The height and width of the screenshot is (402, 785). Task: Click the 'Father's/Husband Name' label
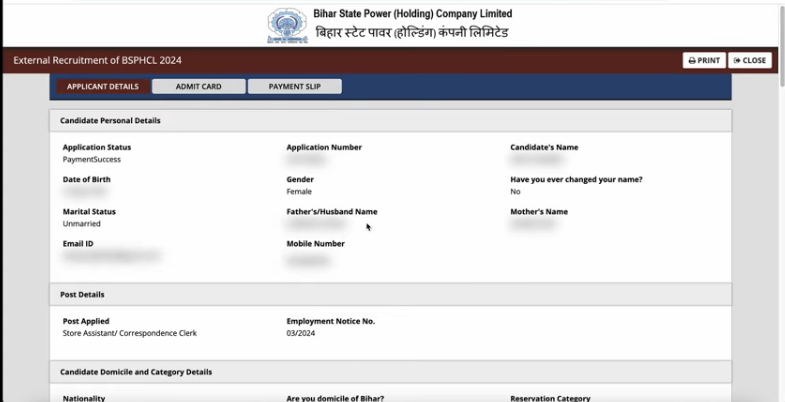click(x=332, y=212)
